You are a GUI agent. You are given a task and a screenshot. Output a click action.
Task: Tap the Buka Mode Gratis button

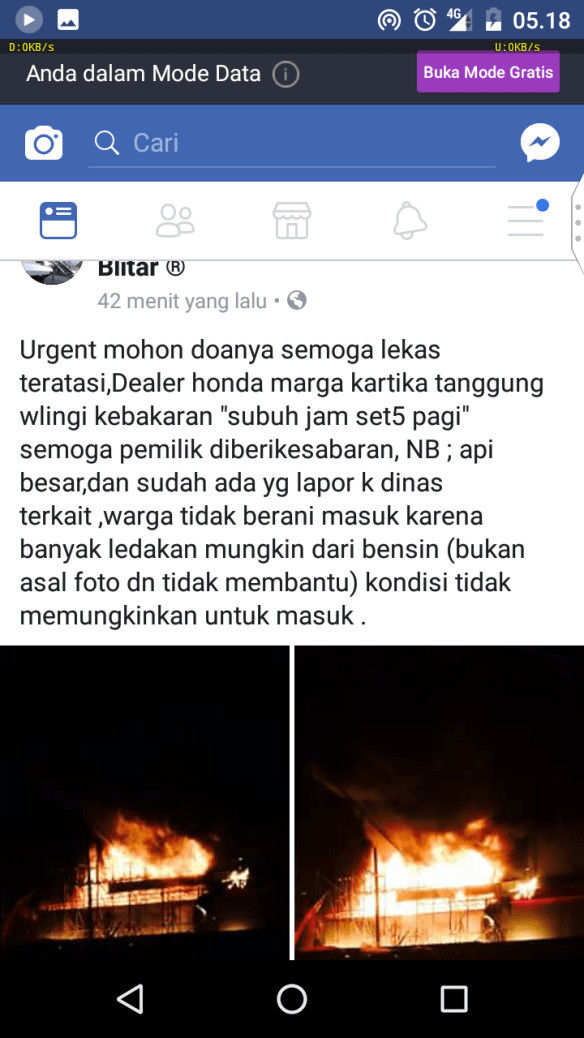tap(488, 71)
